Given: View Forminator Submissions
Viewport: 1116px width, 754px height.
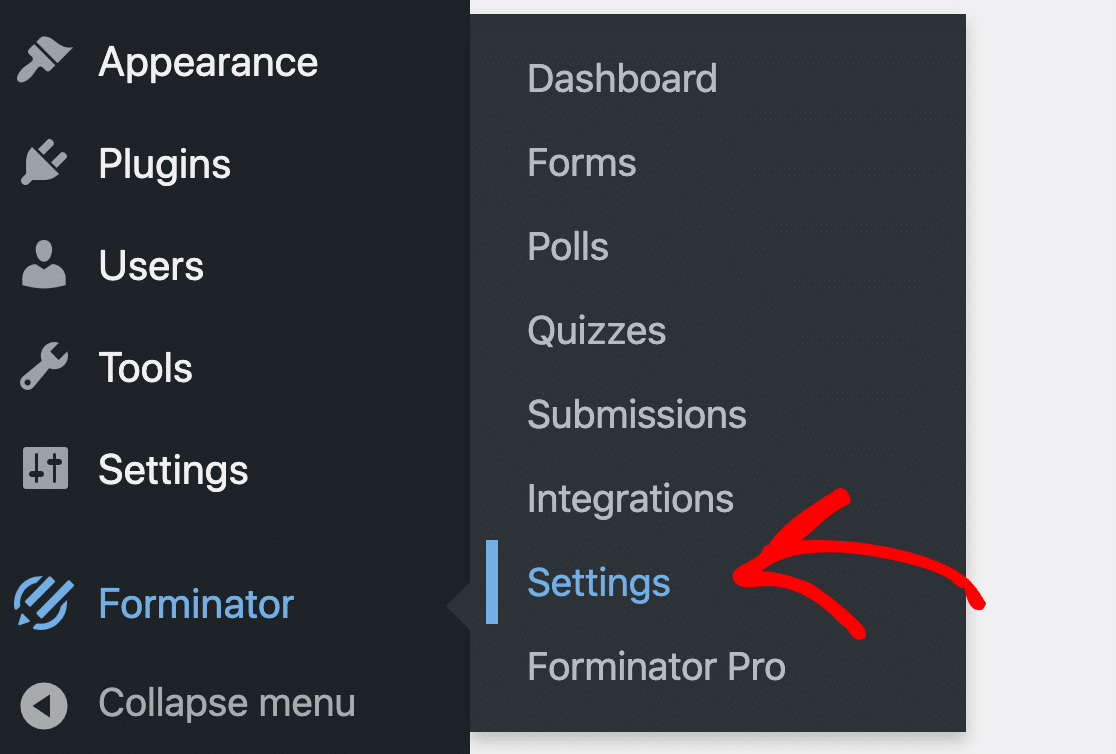Looking at the screenshot, I should pyautogui.click(x=636, y=414).
